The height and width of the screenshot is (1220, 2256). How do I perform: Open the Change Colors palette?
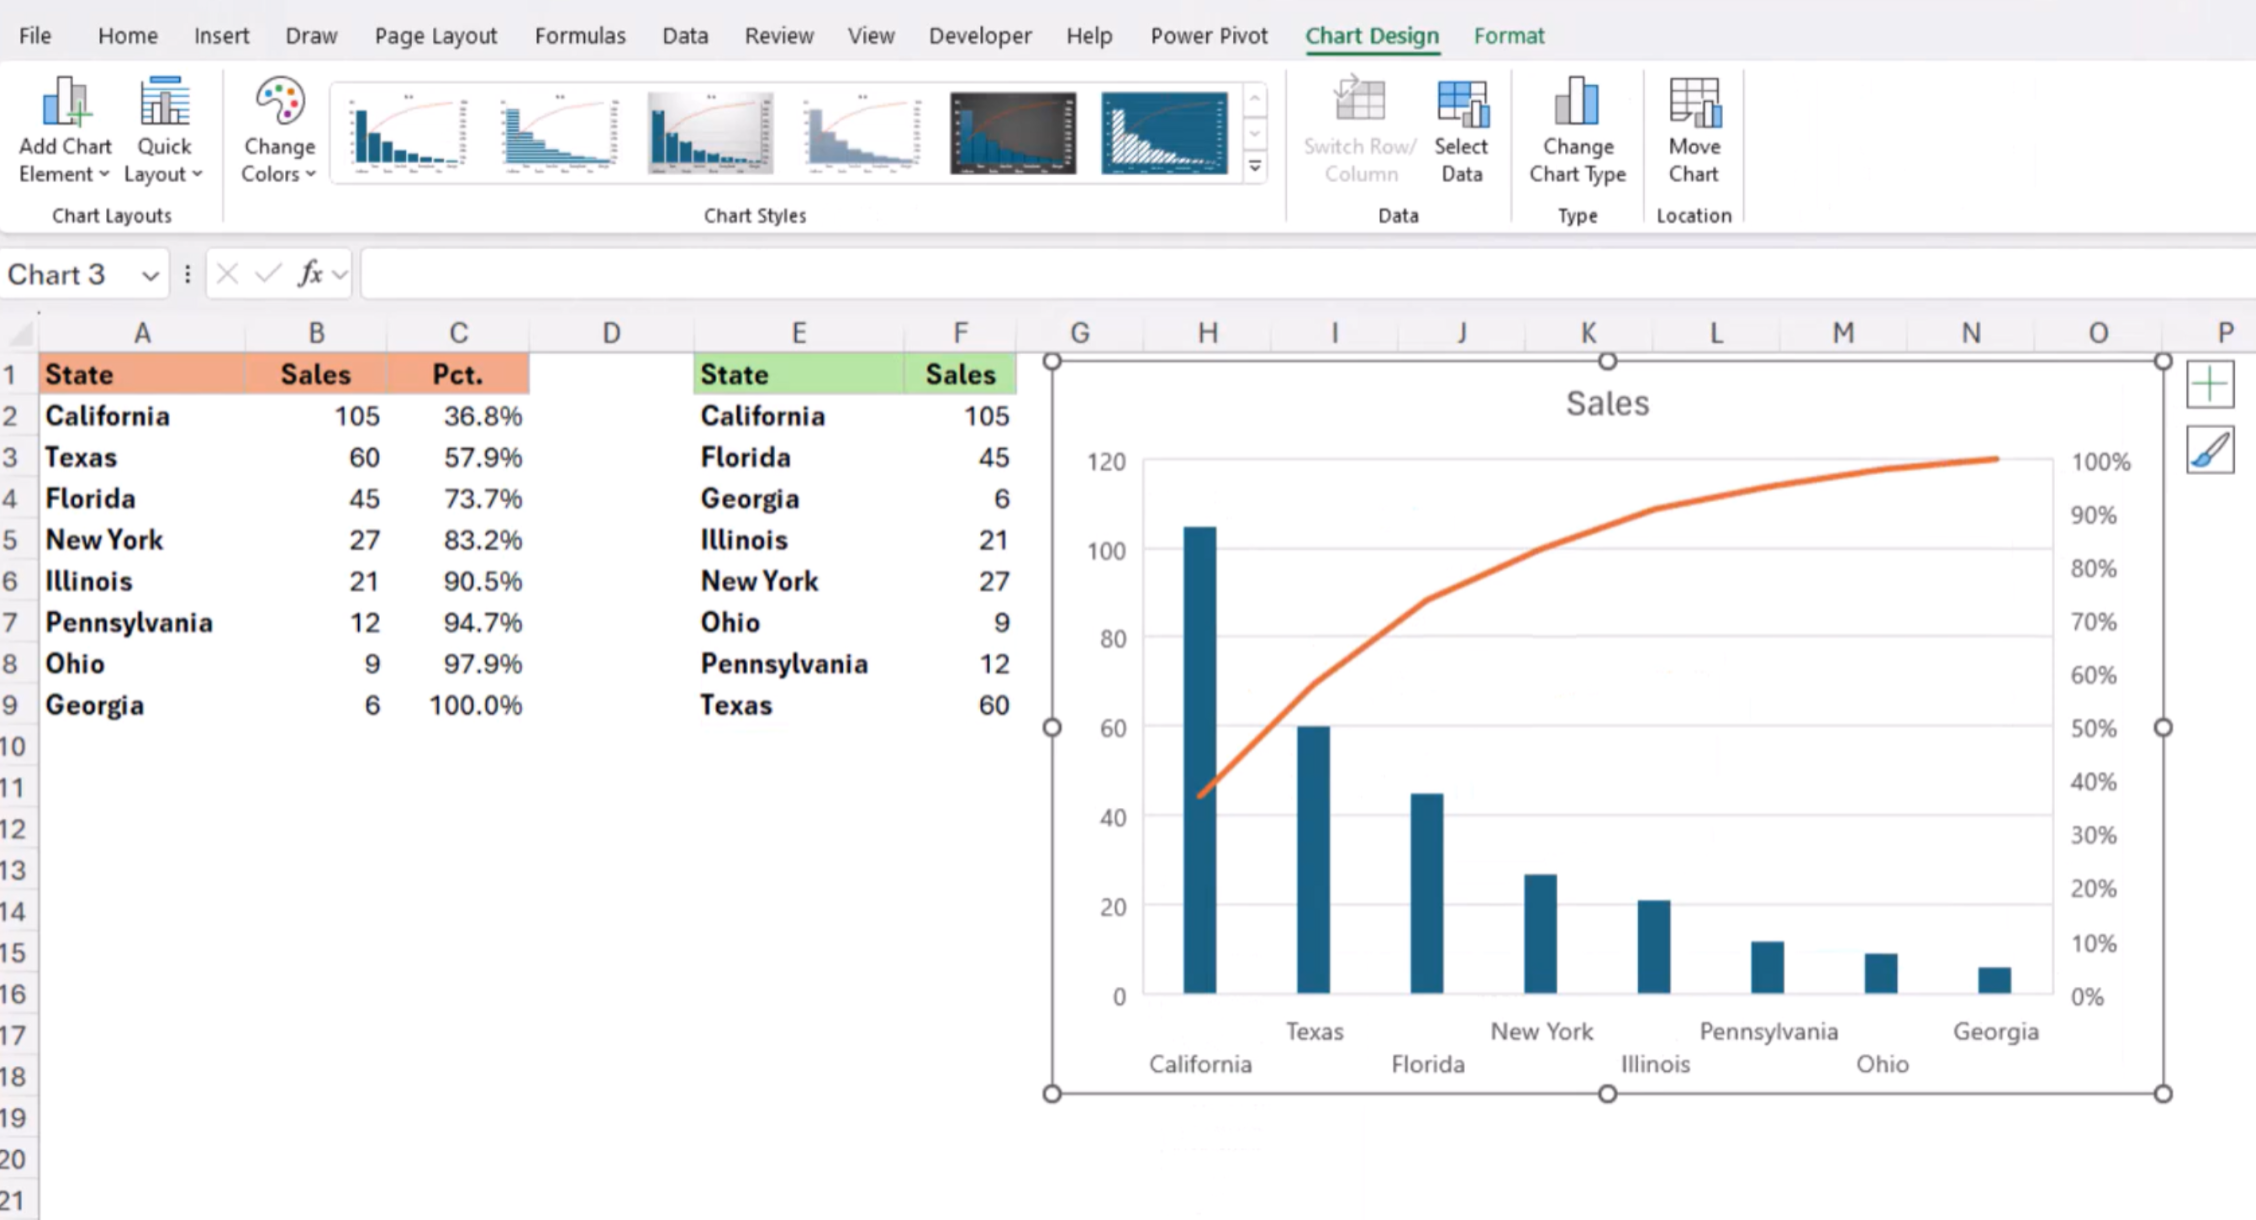(279, 130)
